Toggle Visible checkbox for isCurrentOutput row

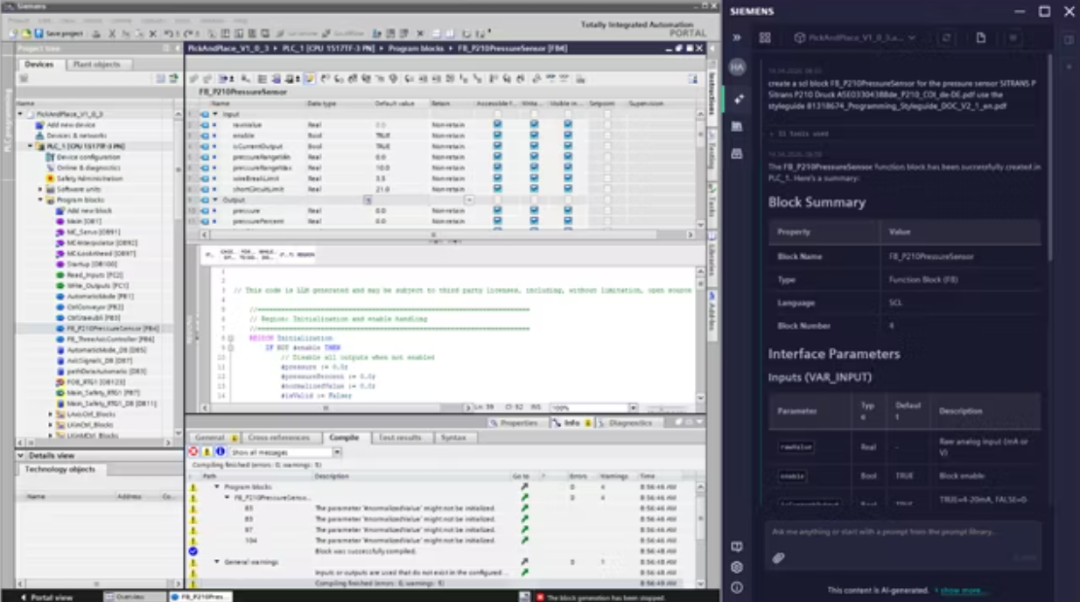click(x=568, y=146)
